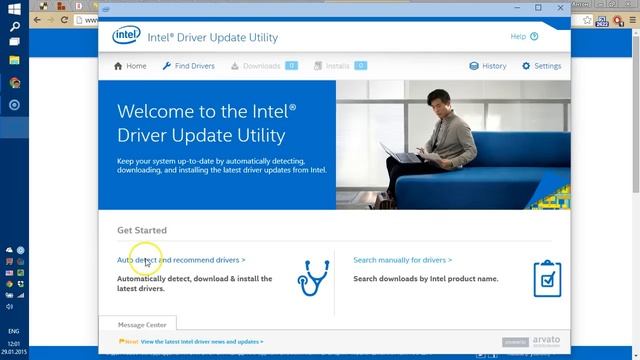Screen dimensions: 640x360
Task: Click the Intel utility title bar icon
Action: 106,9
